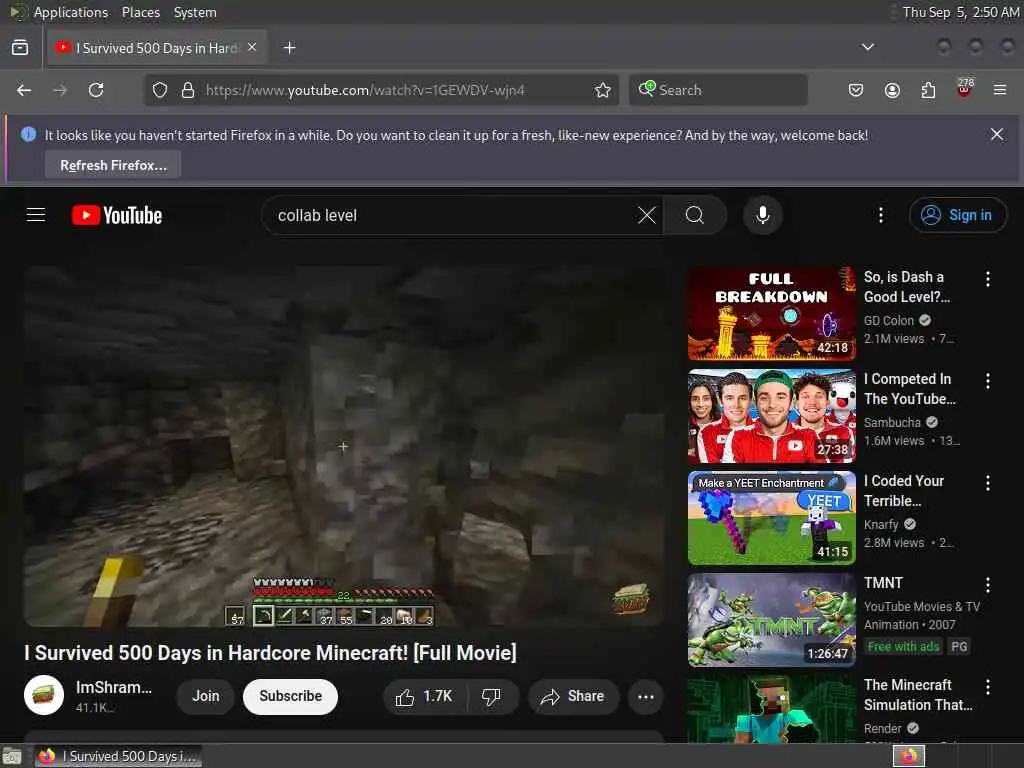This screenshot has height=768, width=1024.
Task: Focus the Firefox Search box
Action: tap(718, 90)
